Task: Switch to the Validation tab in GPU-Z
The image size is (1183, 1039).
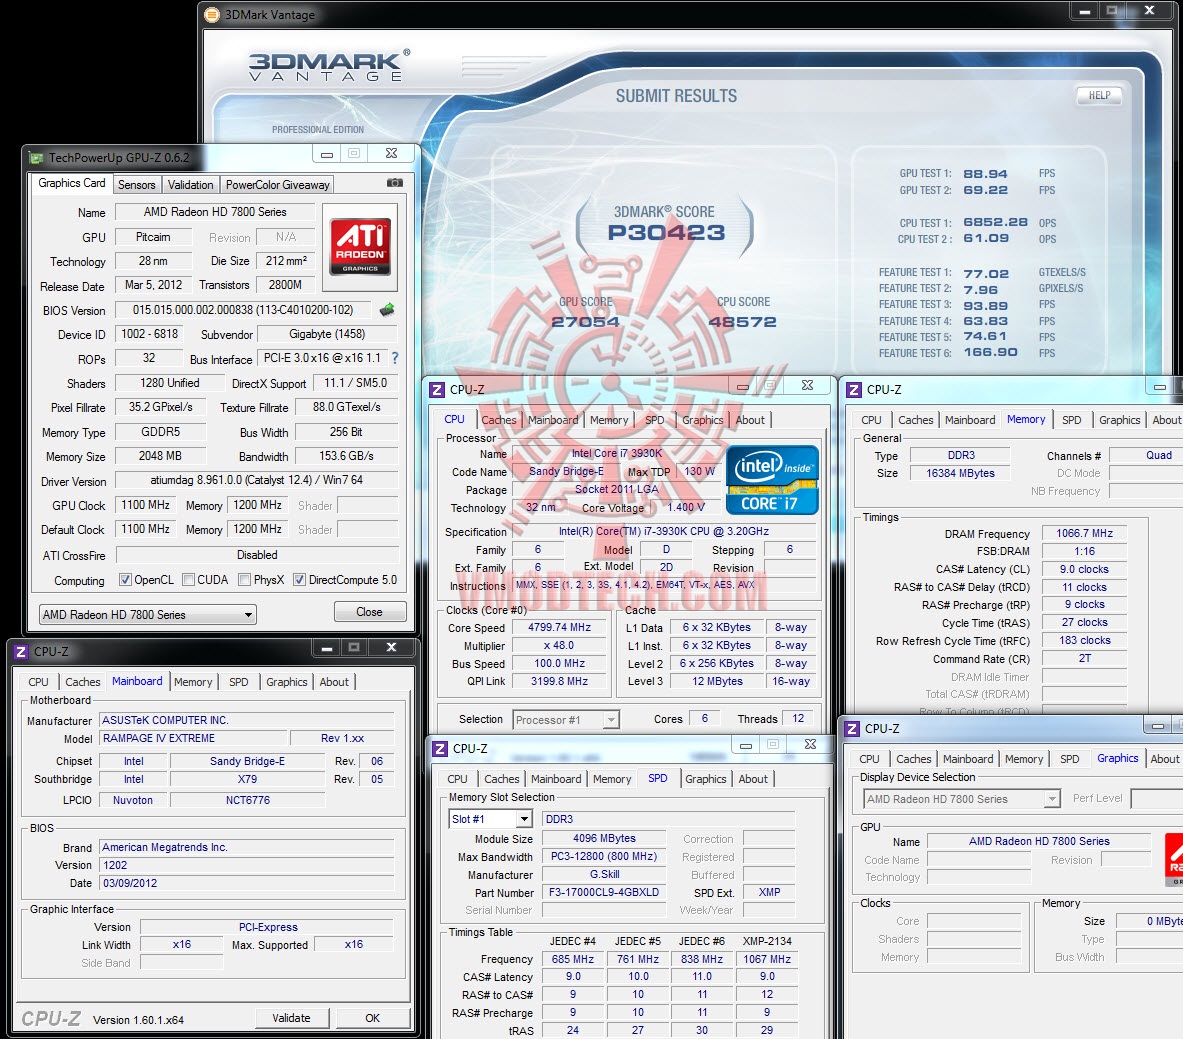Action: (x=190, y=185)
